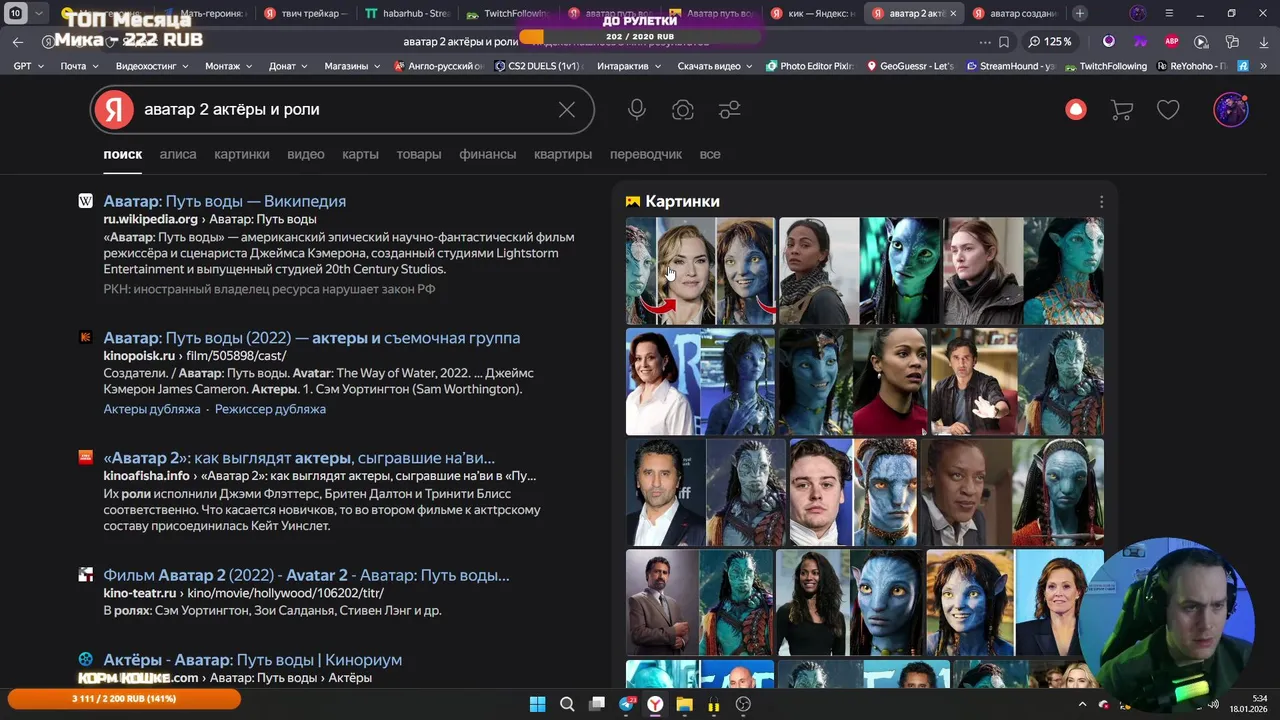Open Telegram from the taskbar
Image resolution: width=1280 pixels, height=720 pixels.
(x=627, y=704)
